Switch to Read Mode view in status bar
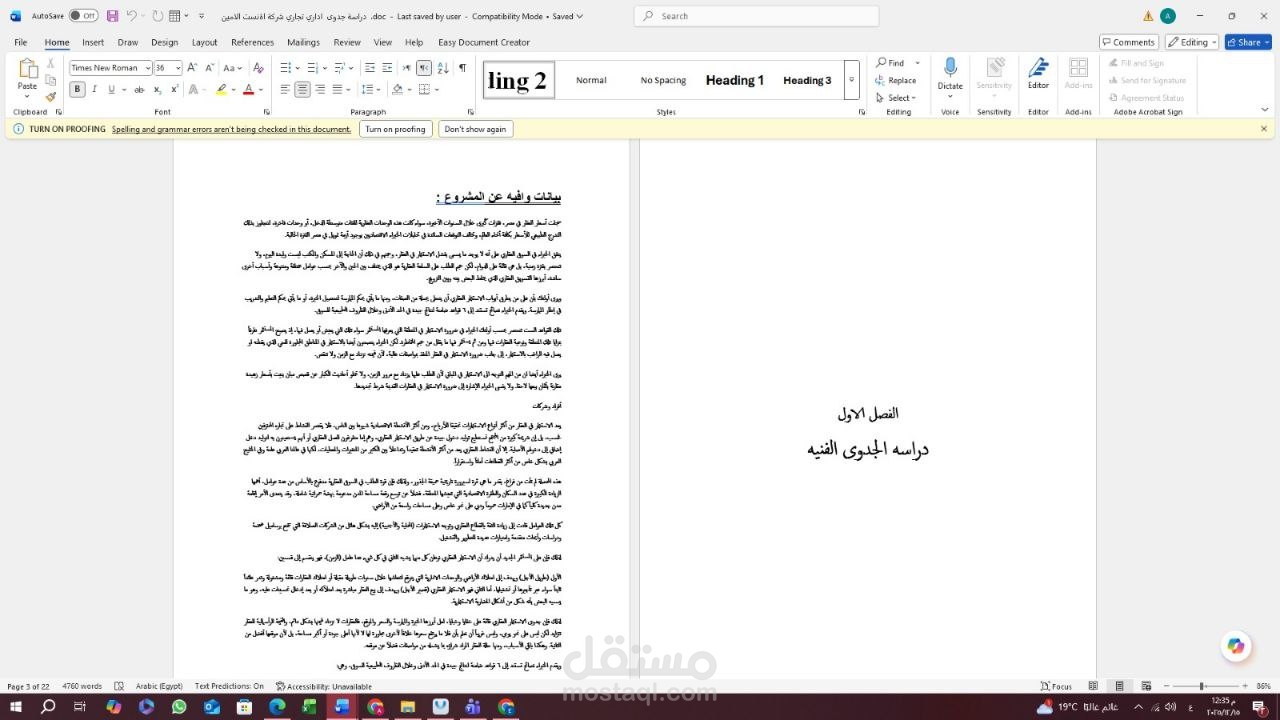Screen dimensions: 1280x720 pyautogui.click(x=1093, y=686)
